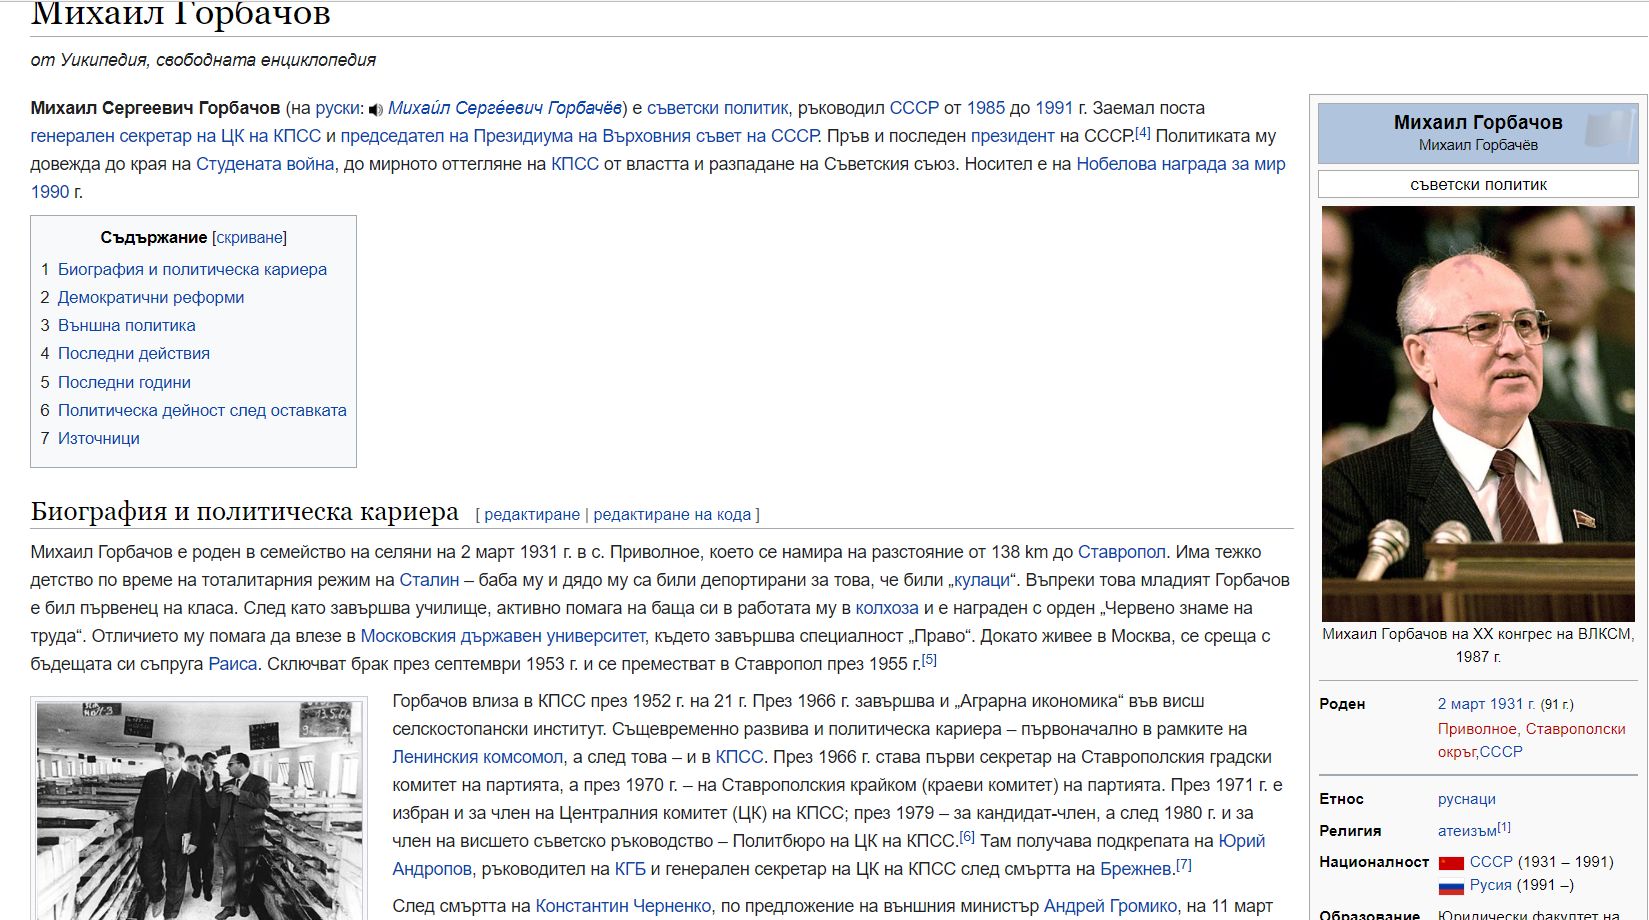This screenshot has height=920, width=1649.
Task: Follow the Андрей Громико link
Action: [x=1110, y=906]
